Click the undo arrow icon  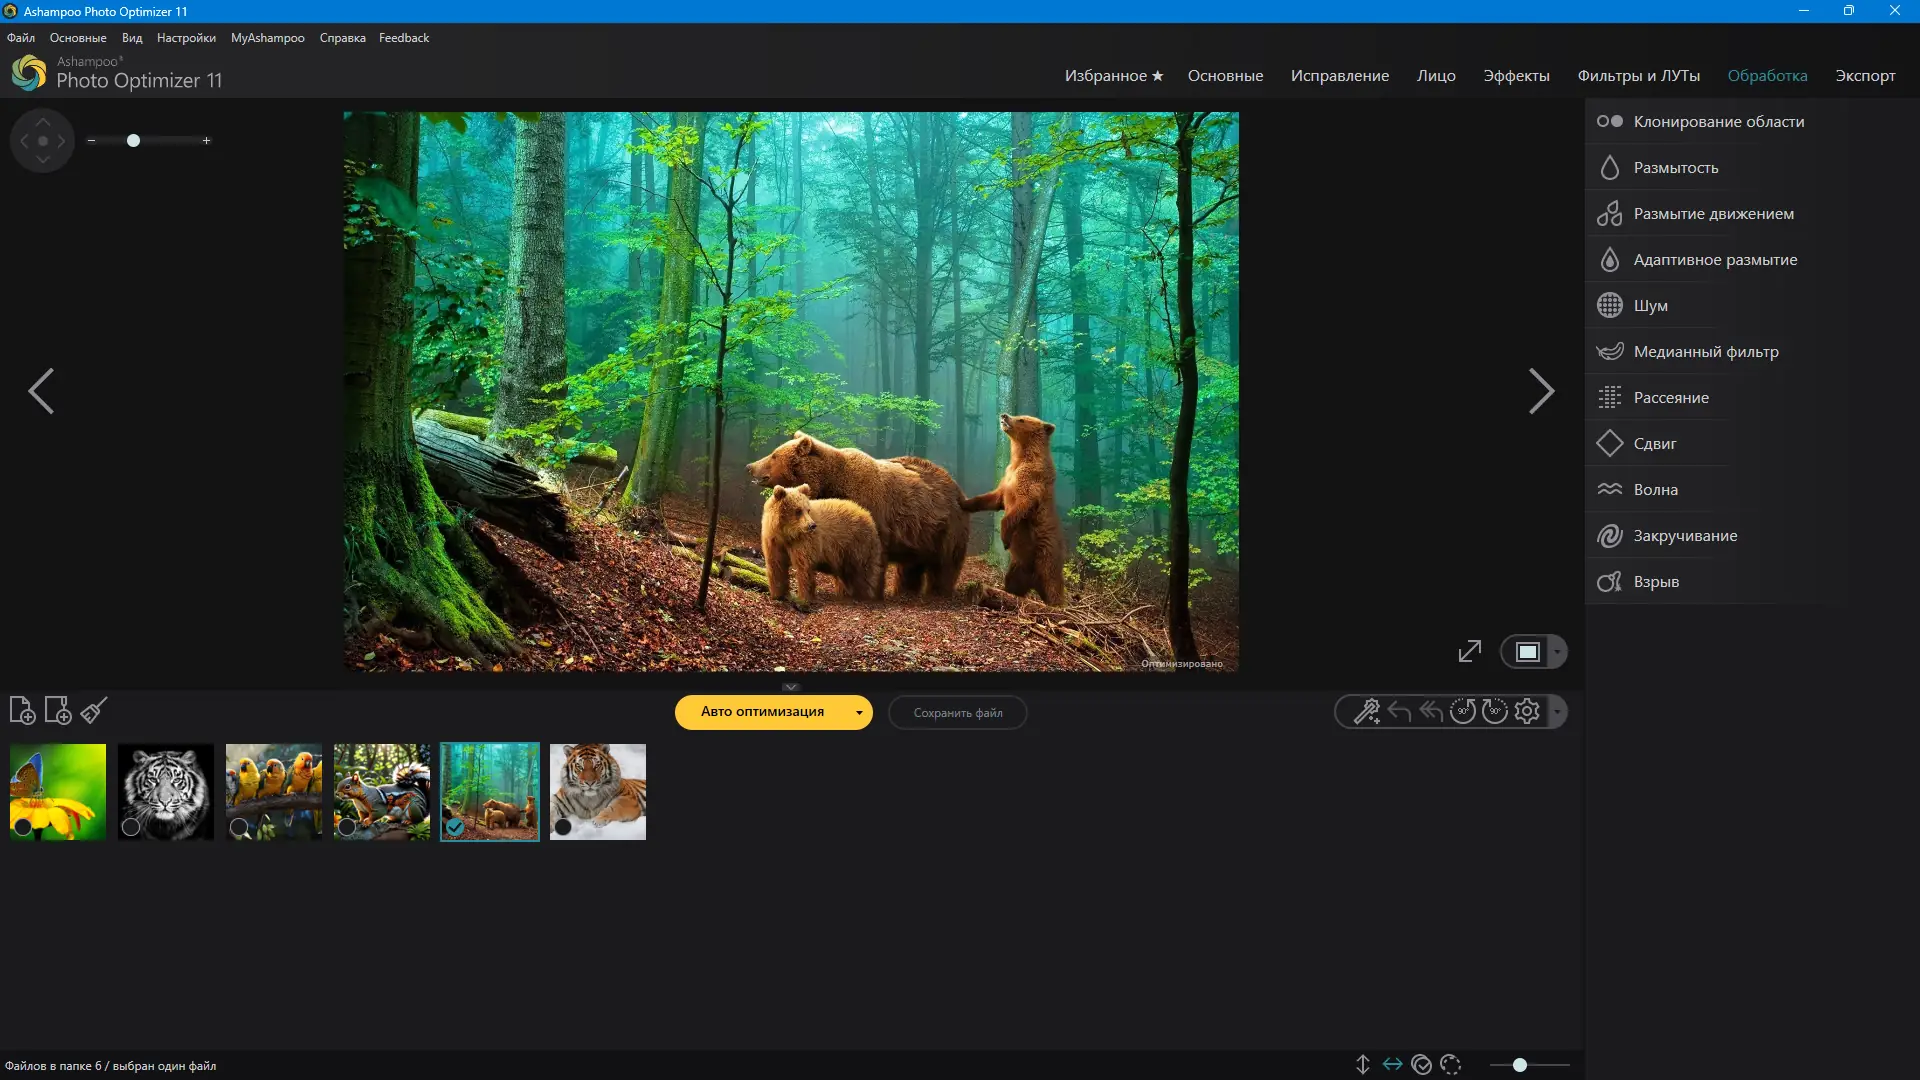[1399, 712]
